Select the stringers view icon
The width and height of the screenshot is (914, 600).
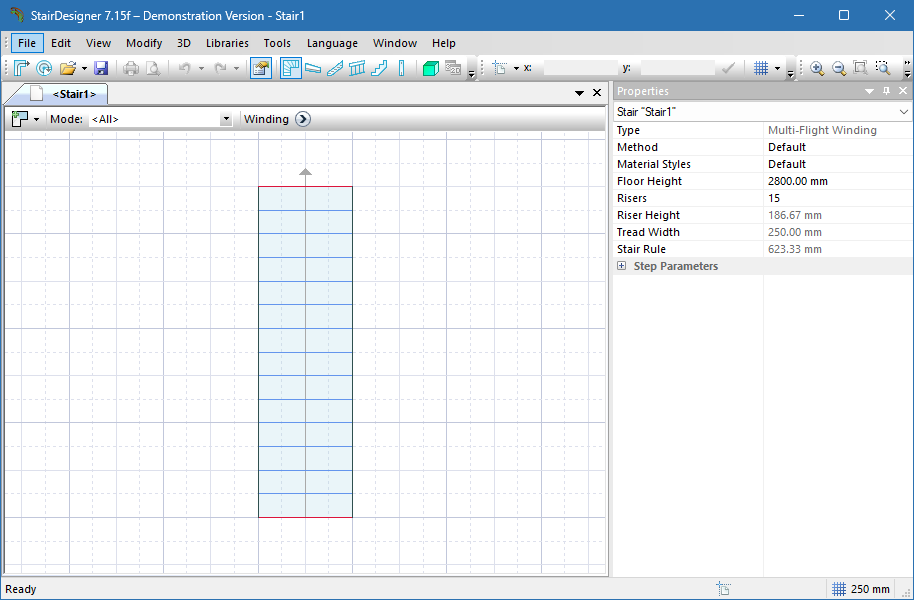[335, 68]
